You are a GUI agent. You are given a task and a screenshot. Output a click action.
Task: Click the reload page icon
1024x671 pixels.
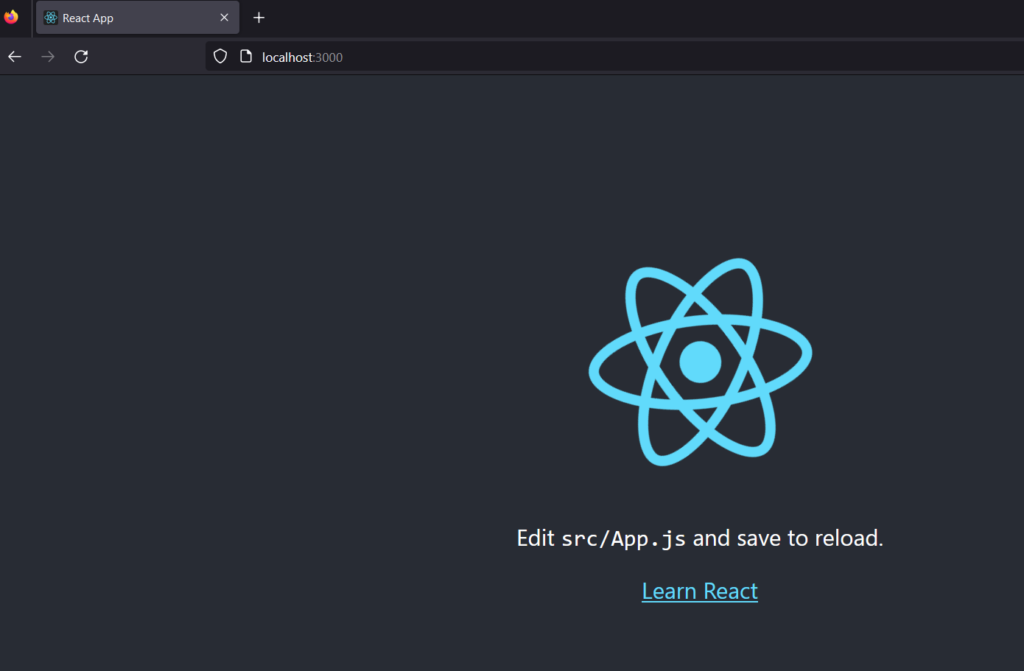(x=81, y=56)
